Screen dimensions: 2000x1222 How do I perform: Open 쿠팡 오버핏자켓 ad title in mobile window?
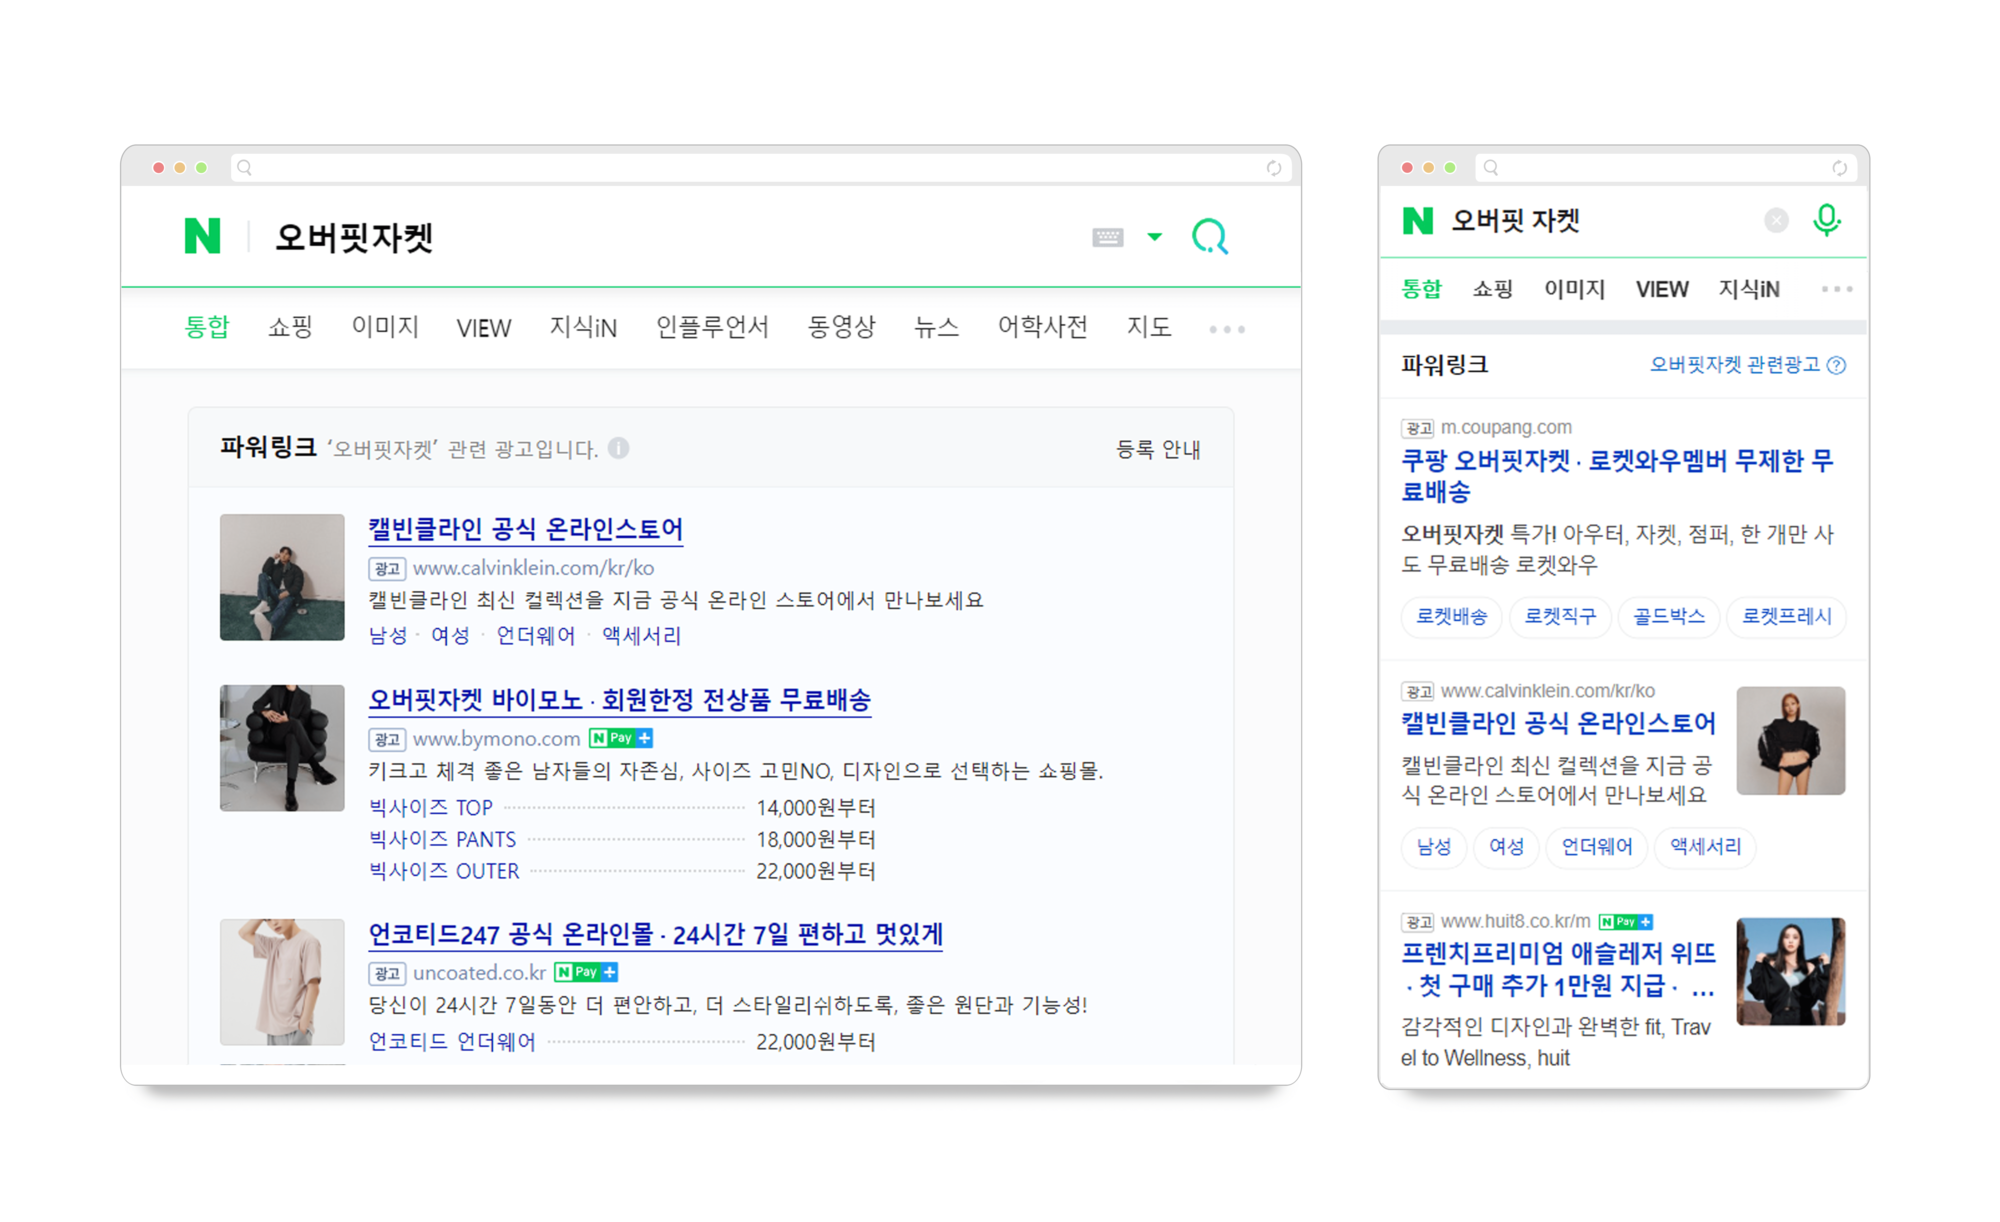pyautogui.click(x=1617, y=476)
